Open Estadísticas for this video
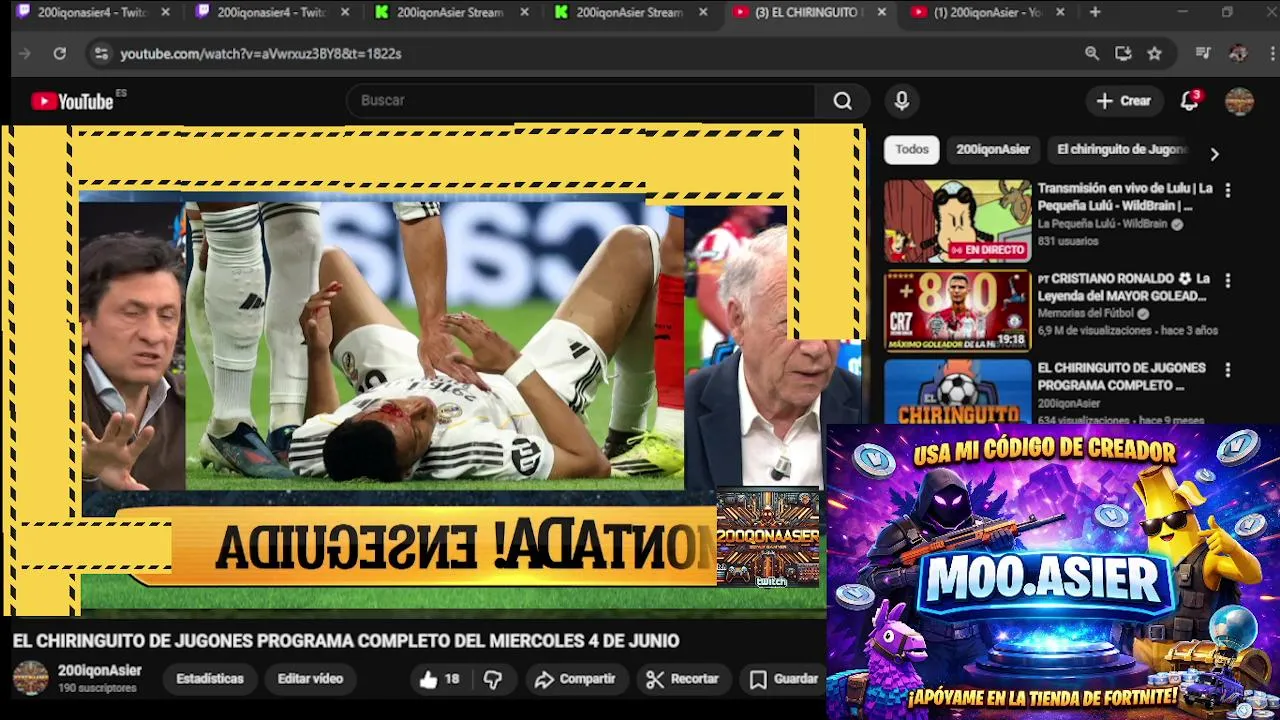The image size is (1280, 720). click(x=210, y=679)
